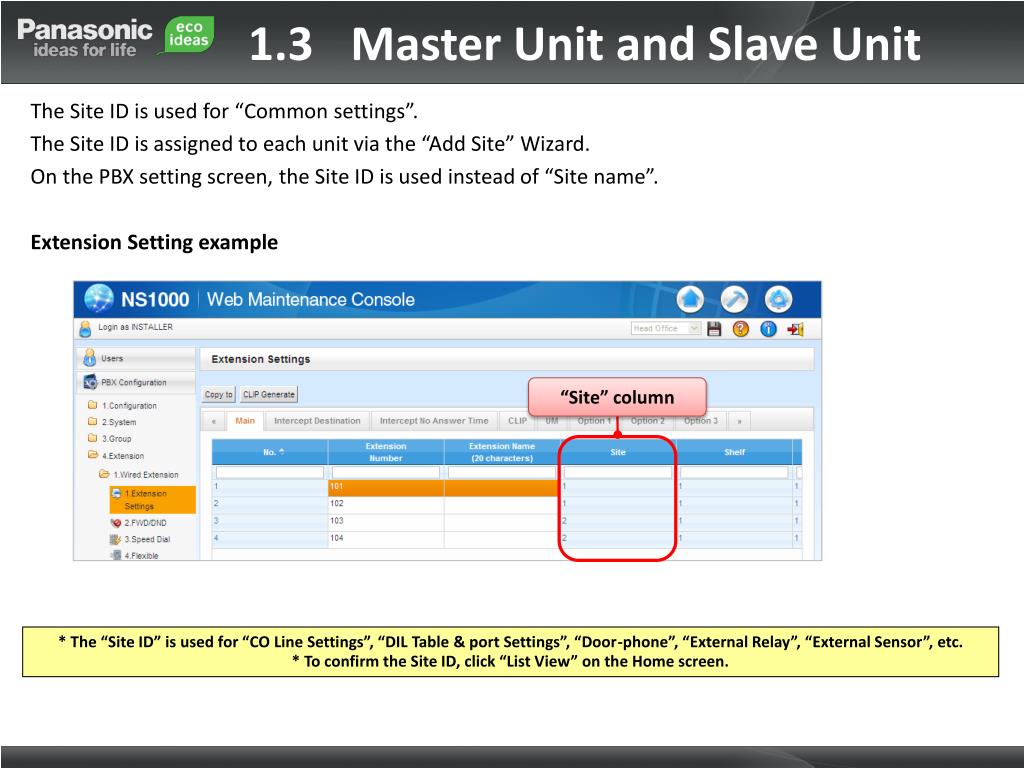Open the Option 2 tab

pyautogui.click(x=648, y=421)
